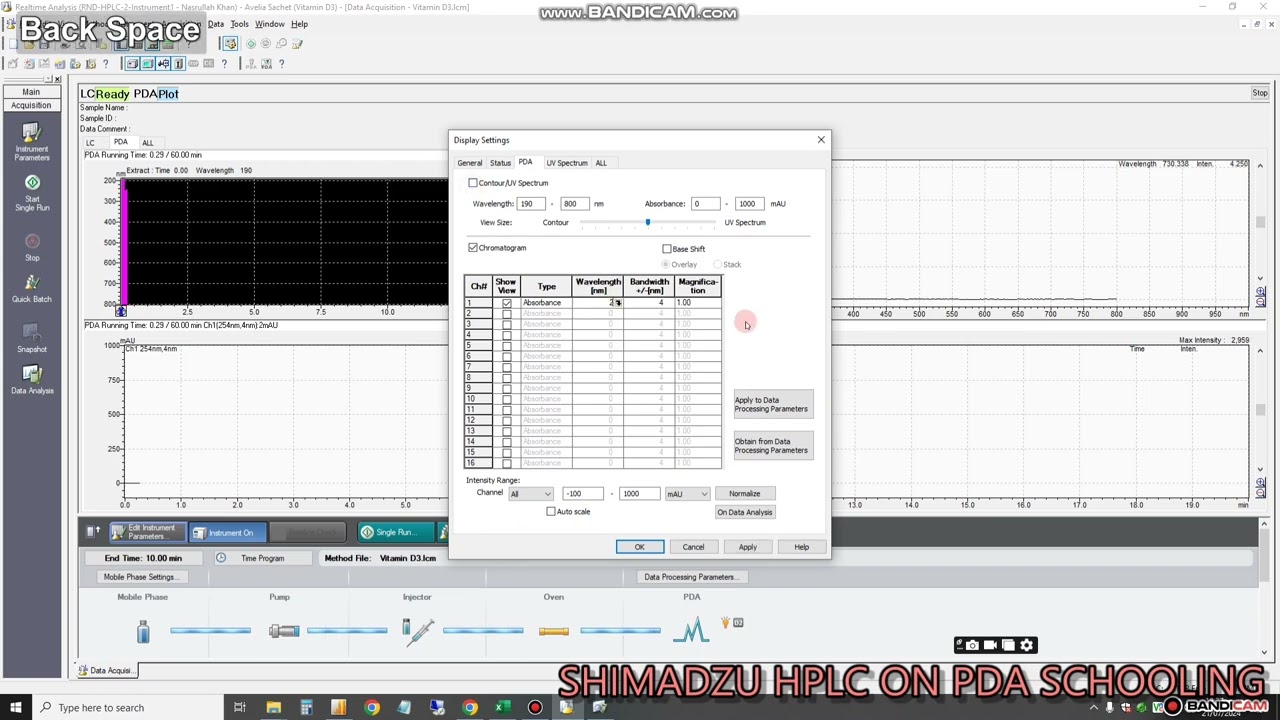The height and width of the screenshot is (720, 1280).
Task: Click the Oven column icon
Action: coord(553,631)
